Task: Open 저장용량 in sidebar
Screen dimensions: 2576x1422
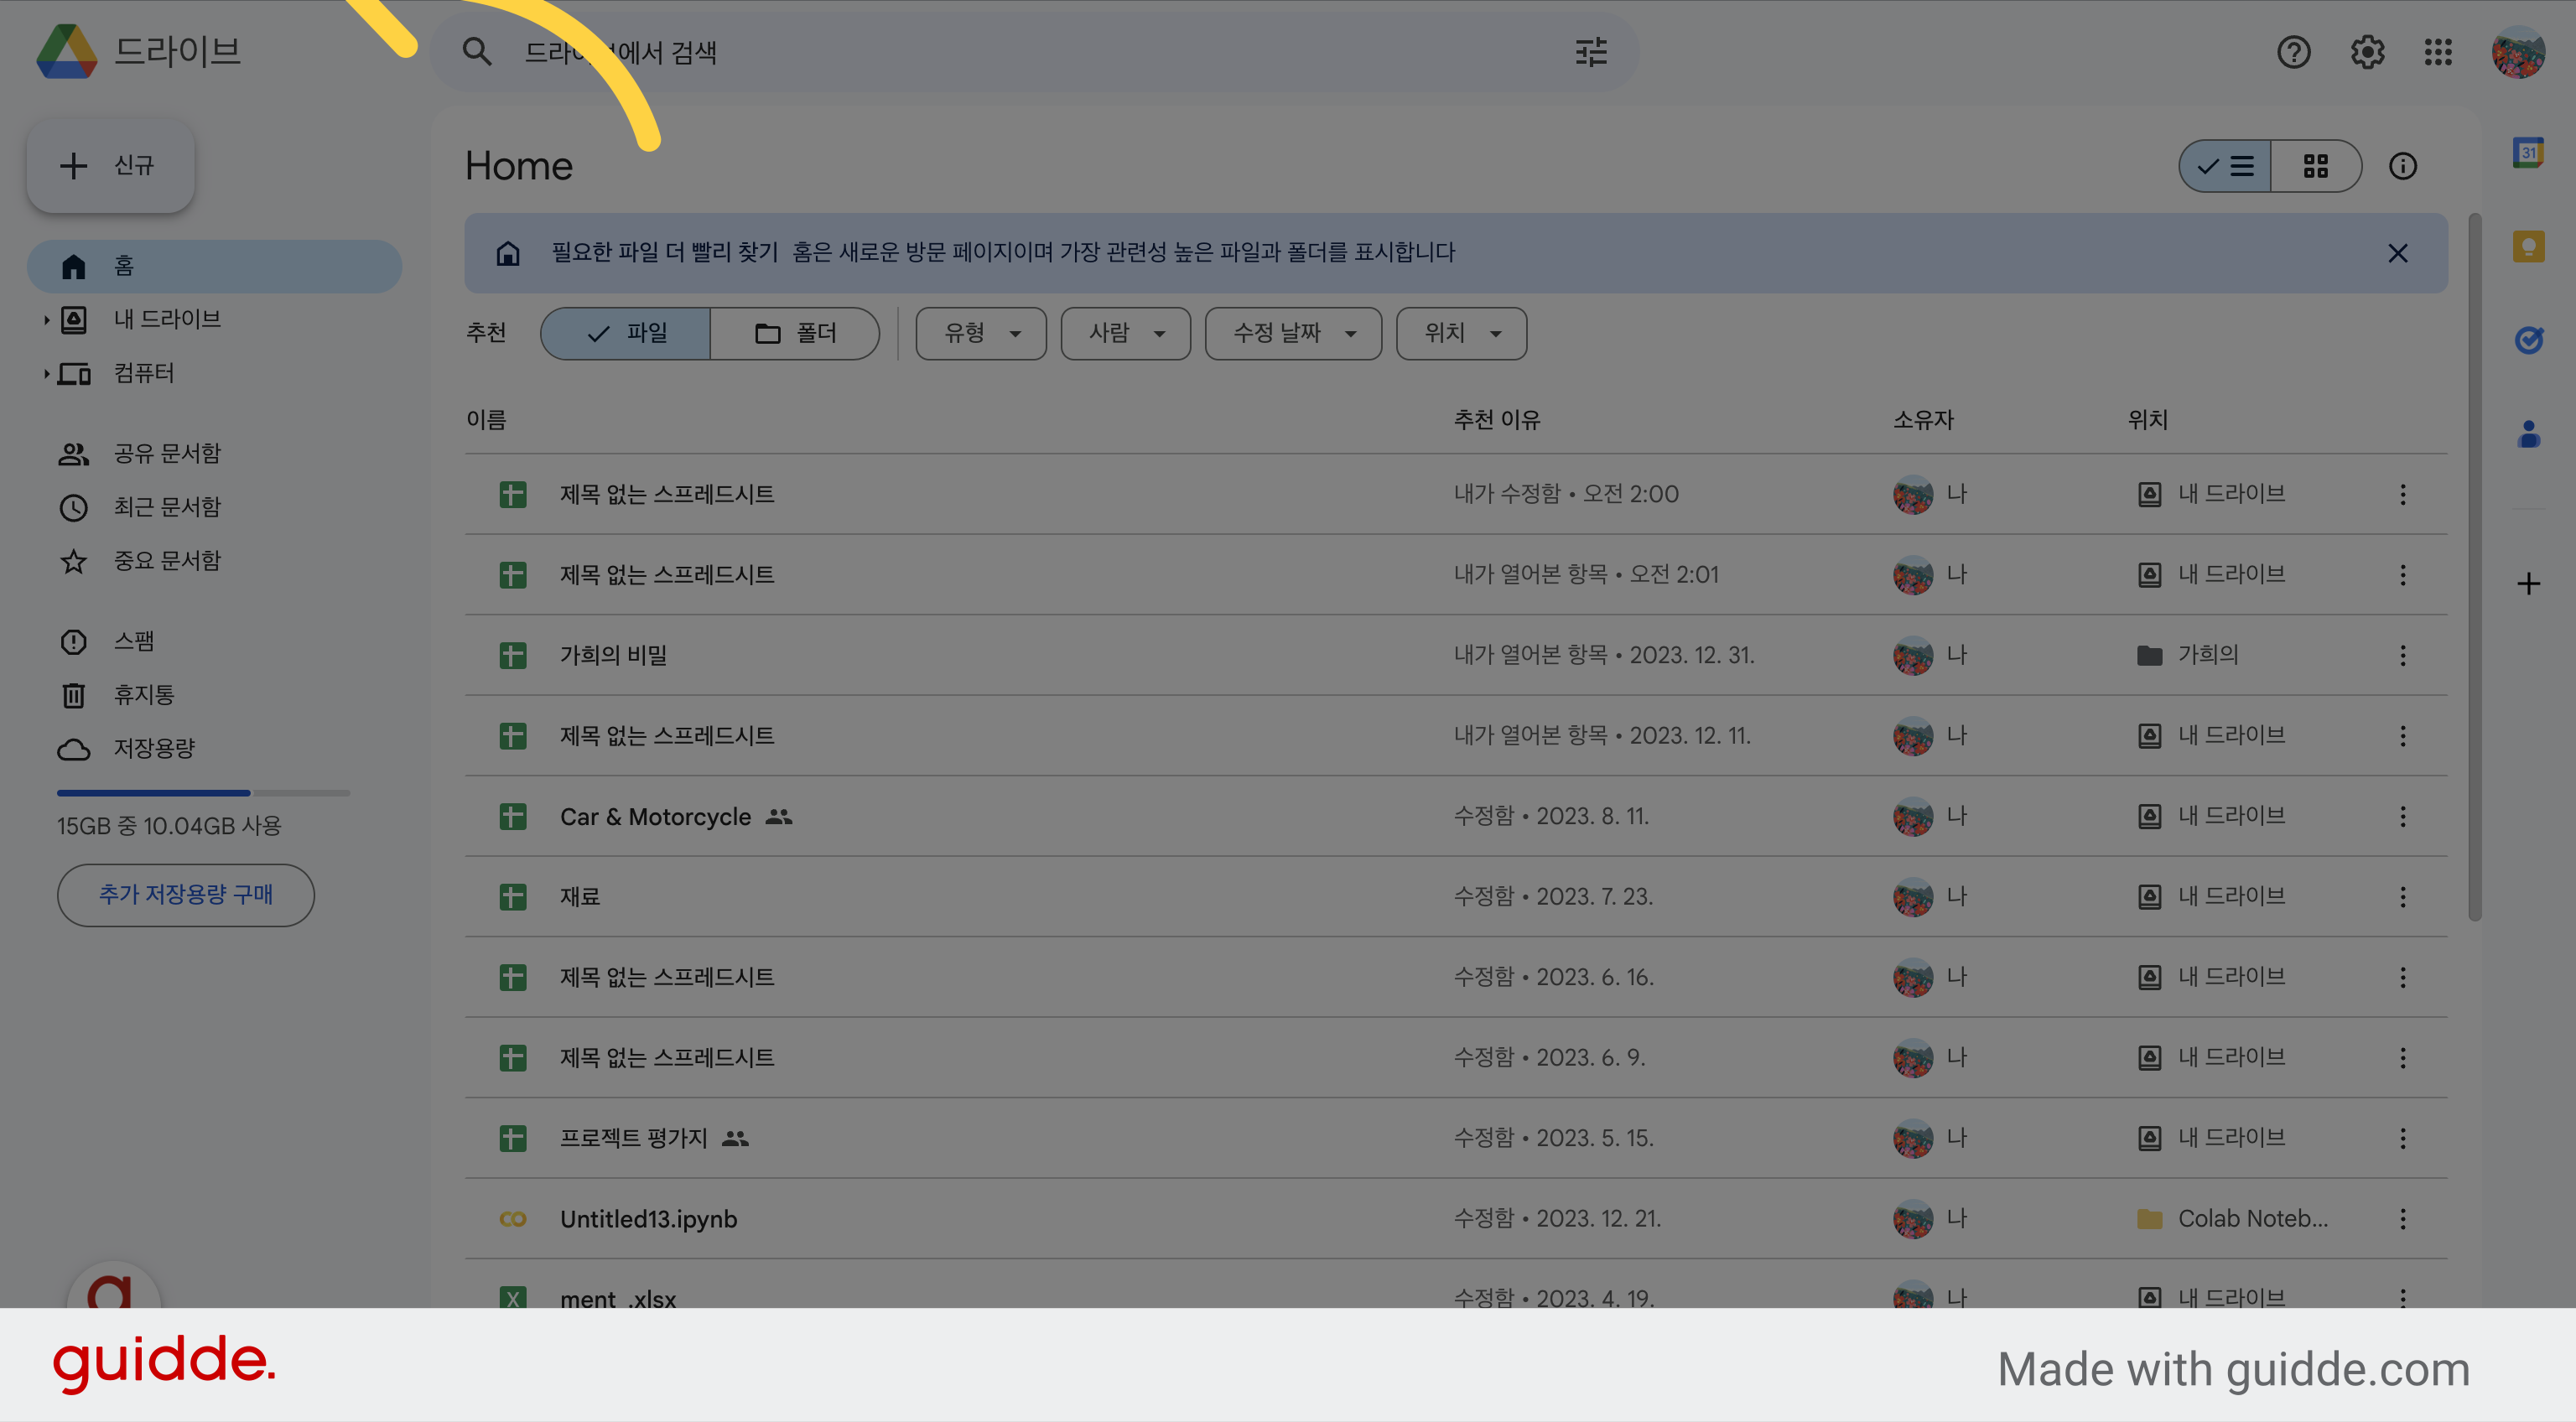Action: click(x=214, y=749)
